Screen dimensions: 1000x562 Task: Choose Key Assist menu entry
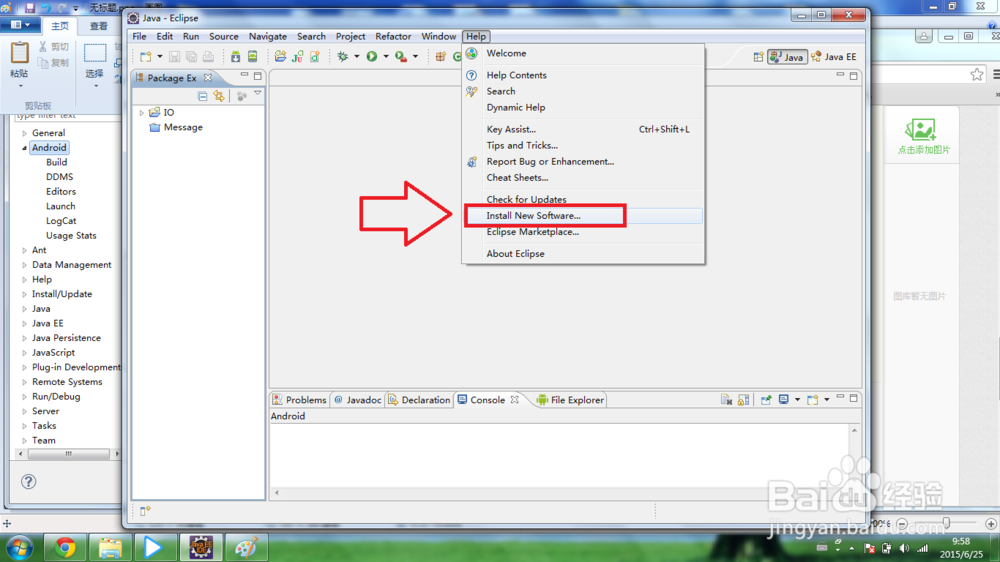click(x=583, y=129)
